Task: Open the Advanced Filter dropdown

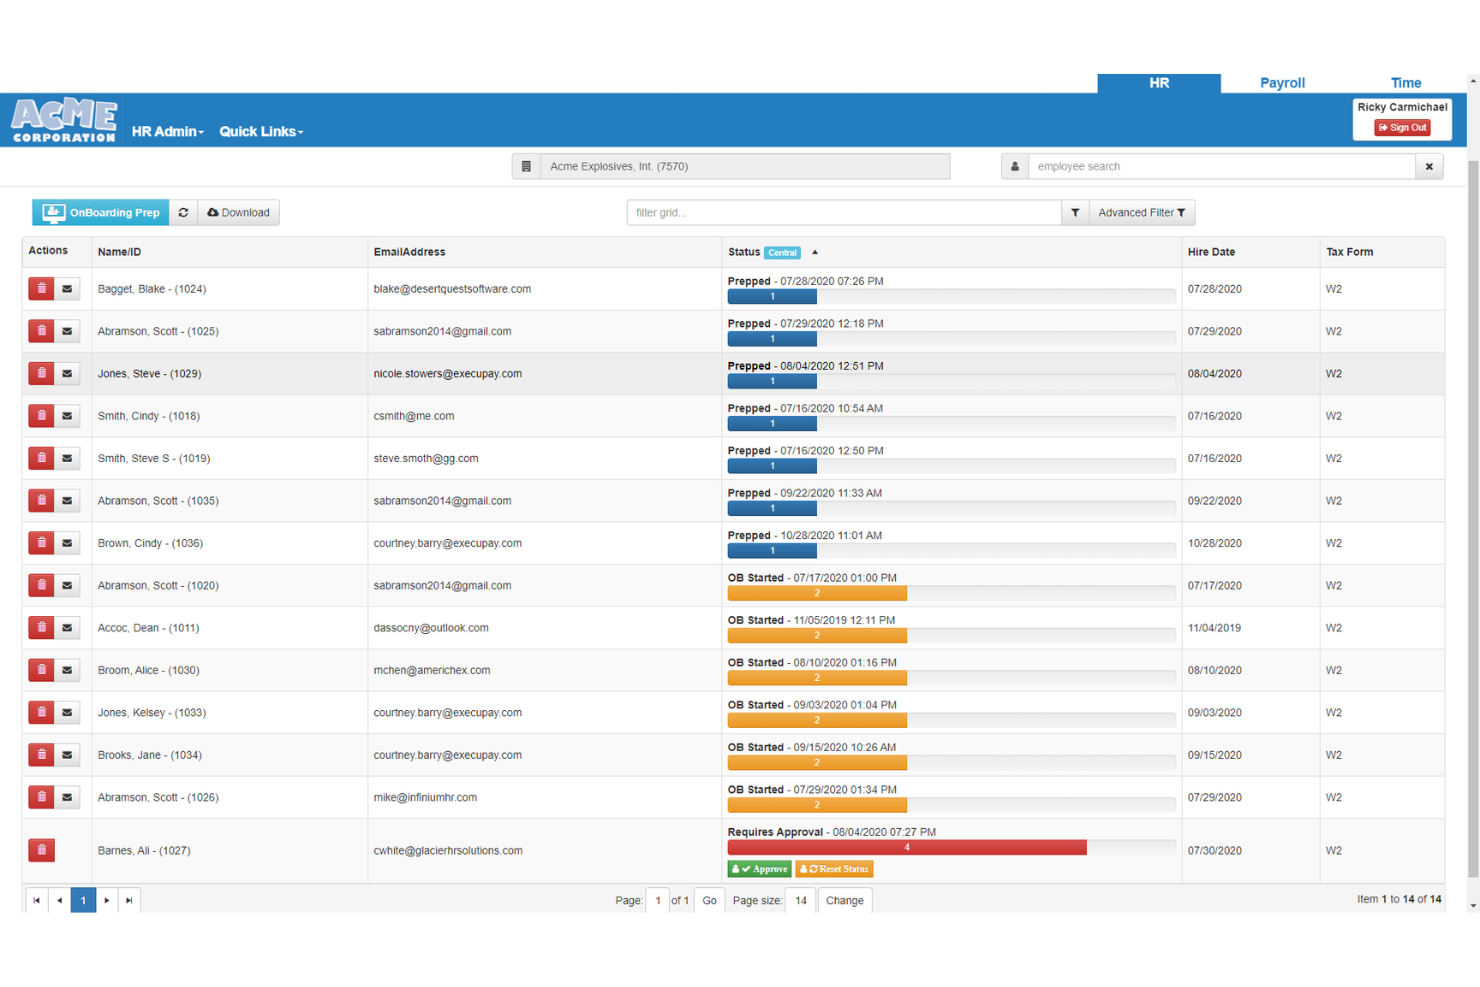Action: 1142,212
